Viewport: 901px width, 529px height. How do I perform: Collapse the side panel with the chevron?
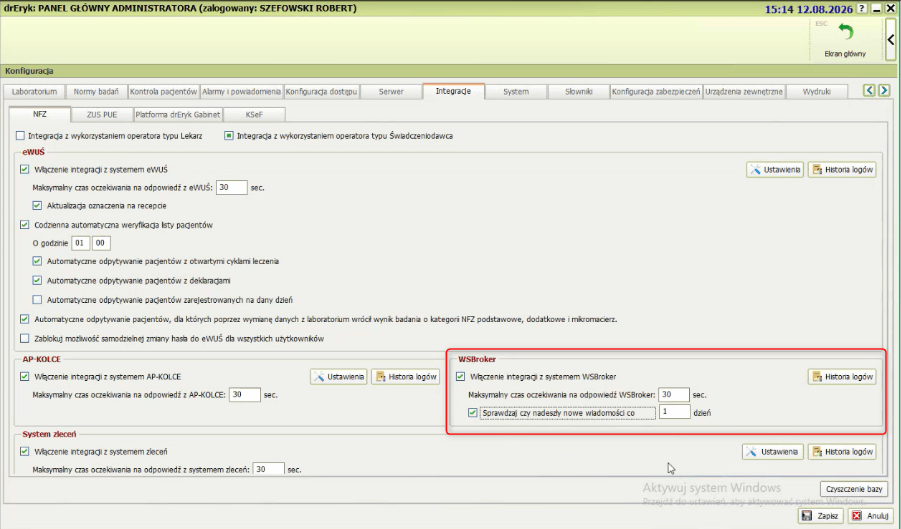(x=891, y=40)
